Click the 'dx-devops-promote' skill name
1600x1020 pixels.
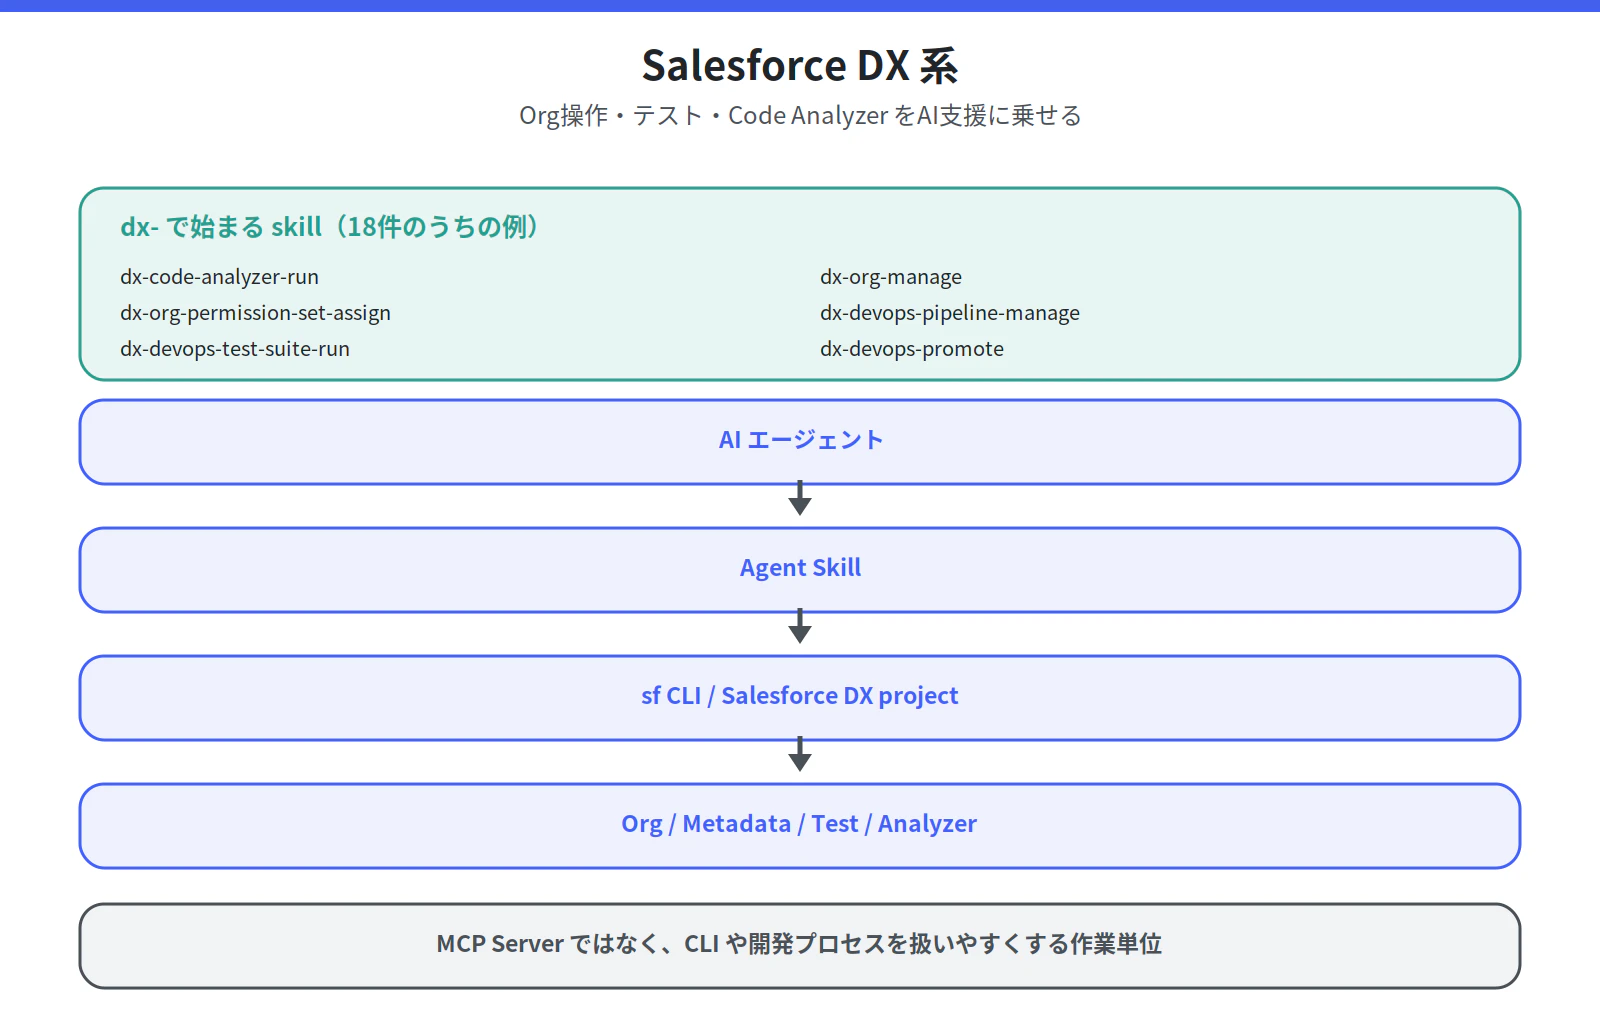[912, 349]
